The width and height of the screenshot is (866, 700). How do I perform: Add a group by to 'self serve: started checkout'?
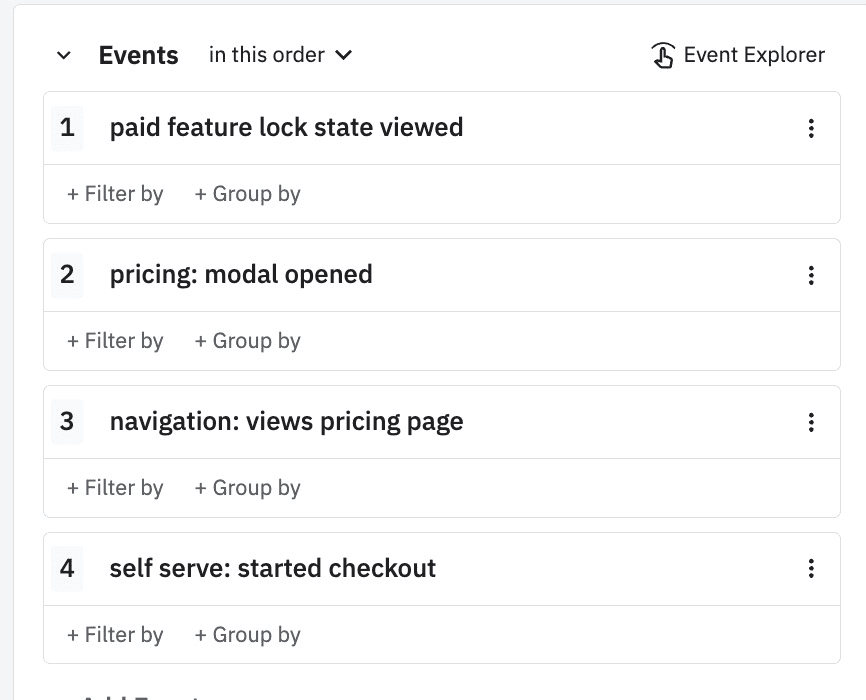click(x=247, y=634)
